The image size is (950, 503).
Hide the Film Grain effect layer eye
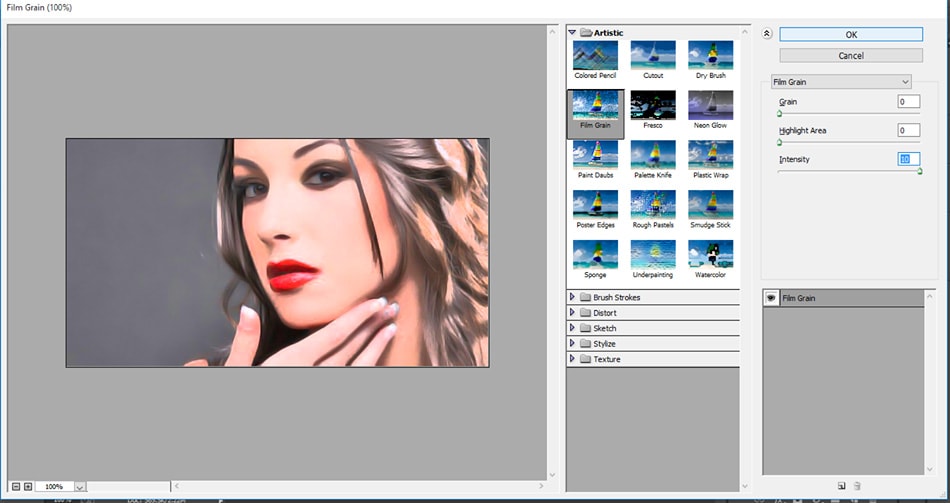coord(772,298)
